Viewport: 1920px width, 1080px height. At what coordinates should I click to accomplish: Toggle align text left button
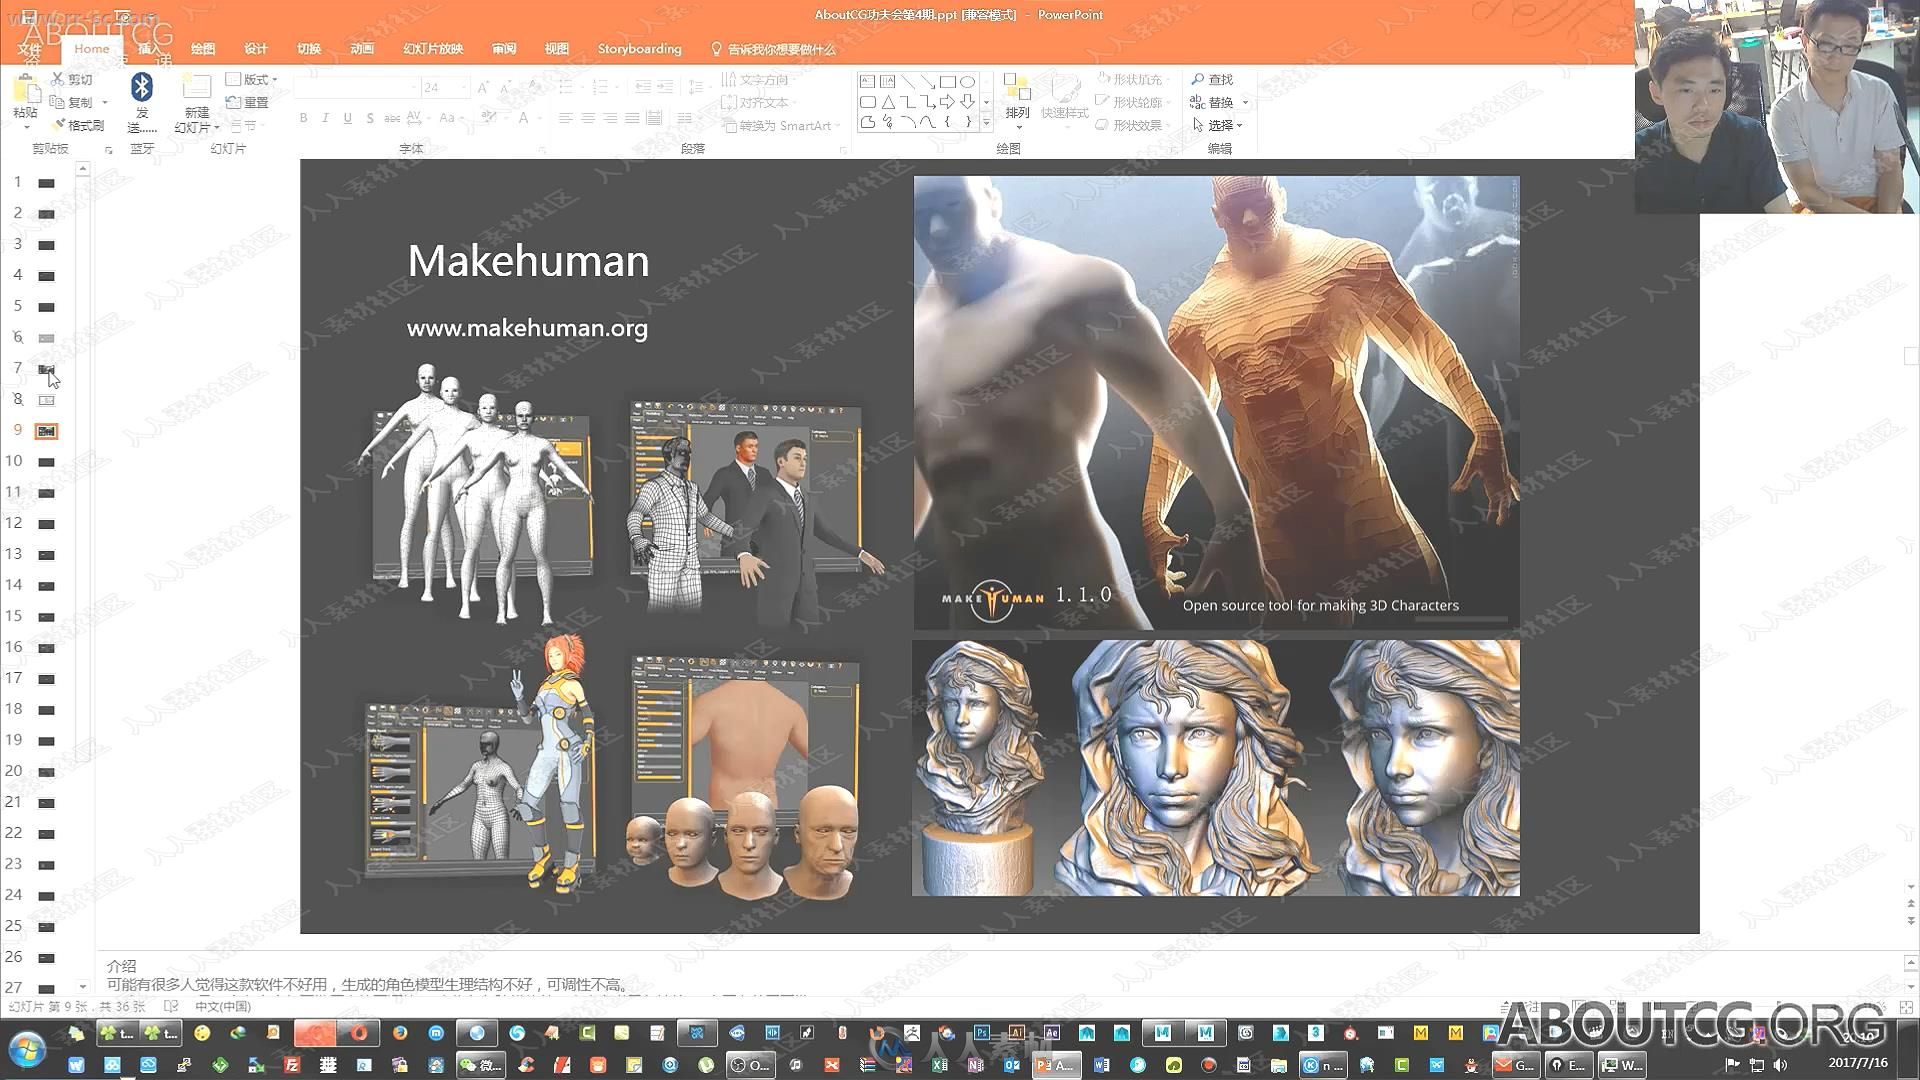click(566, 118)
